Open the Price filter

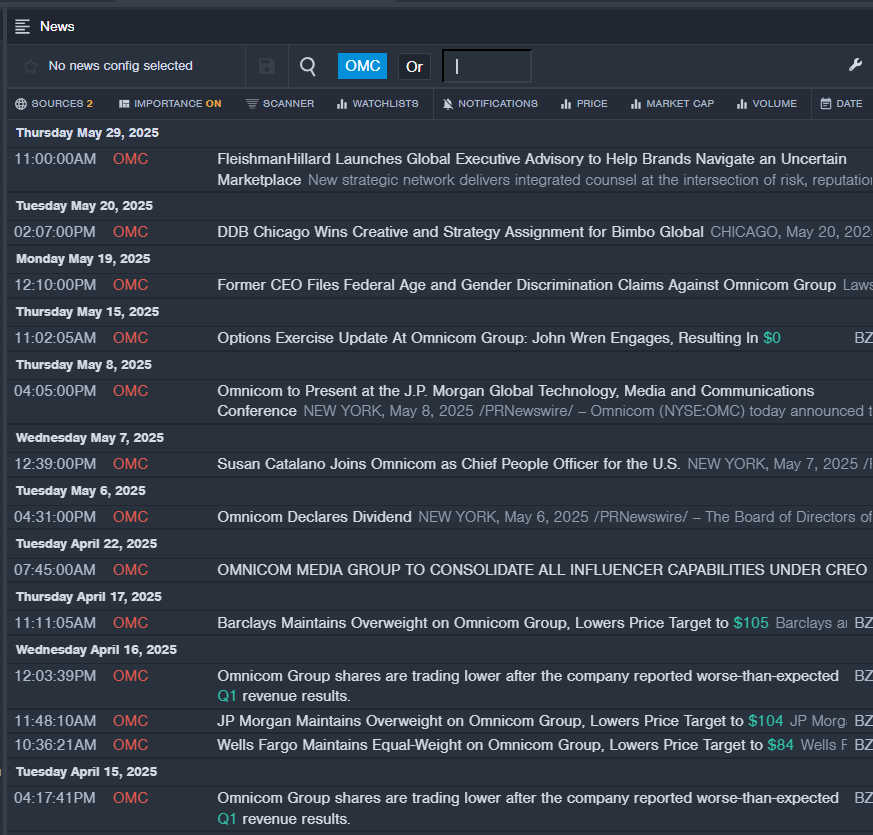pos(584,104)
